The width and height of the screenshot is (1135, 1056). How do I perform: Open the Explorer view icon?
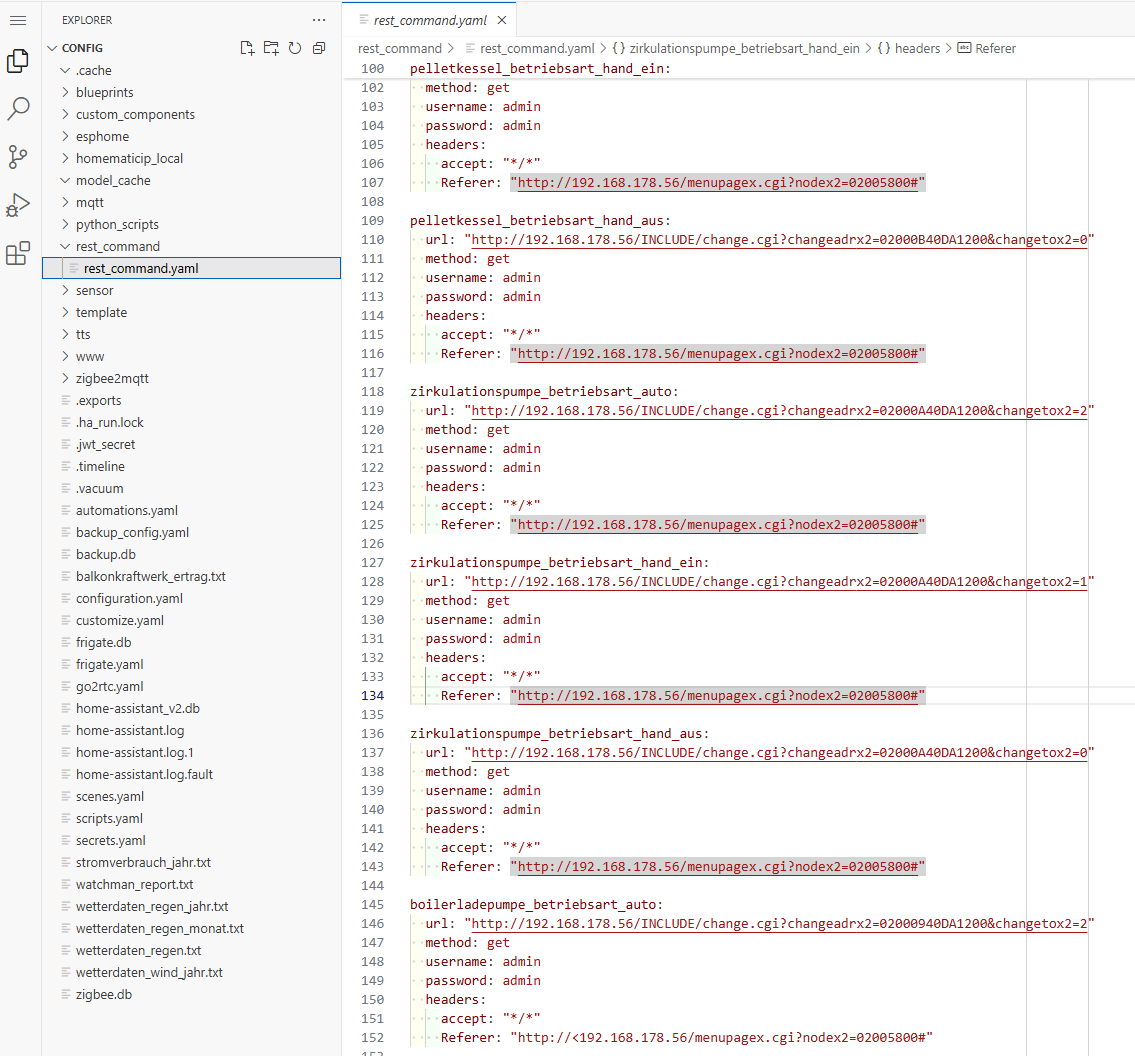coord(18,62)
